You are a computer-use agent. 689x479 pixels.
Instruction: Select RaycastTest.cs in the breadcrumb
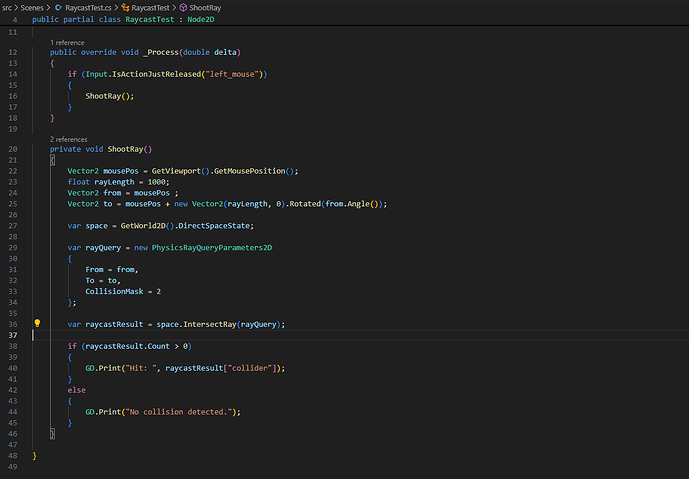(x=88, y=7)
